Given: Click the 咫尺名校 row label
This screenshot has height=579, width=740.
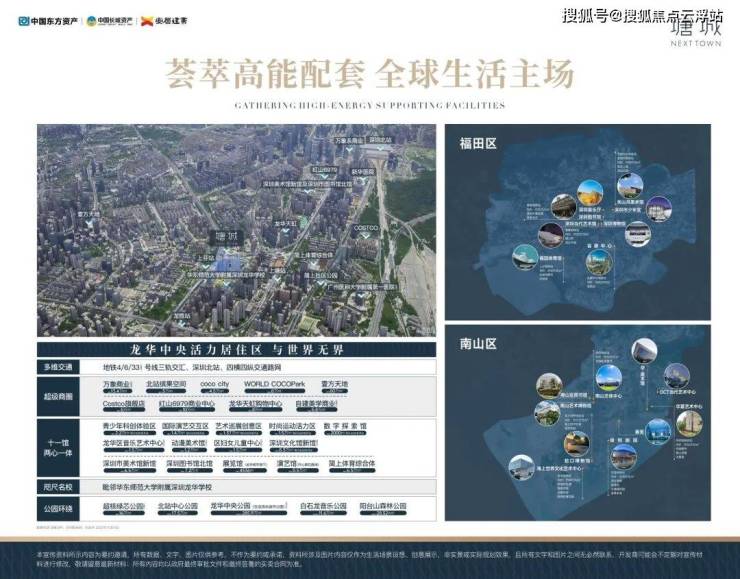Looking at the screenshot, I should coord(58,487).
